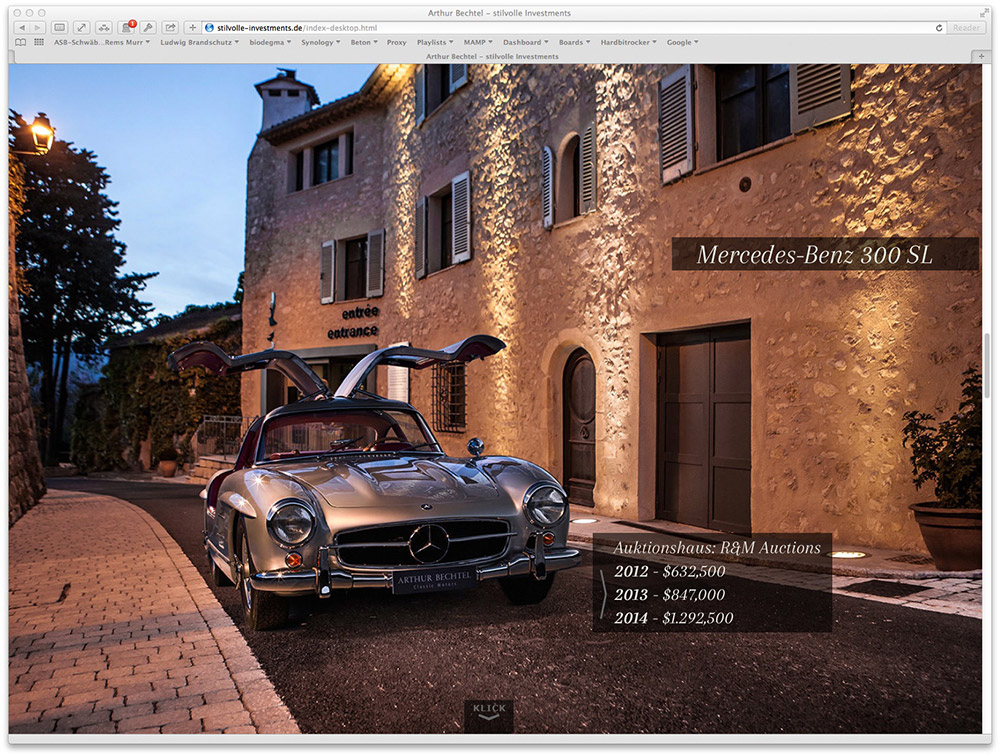Screen dimensions: 1000x756
Task: Open a new tab with the plus button
Action: [x=981, y=56]
